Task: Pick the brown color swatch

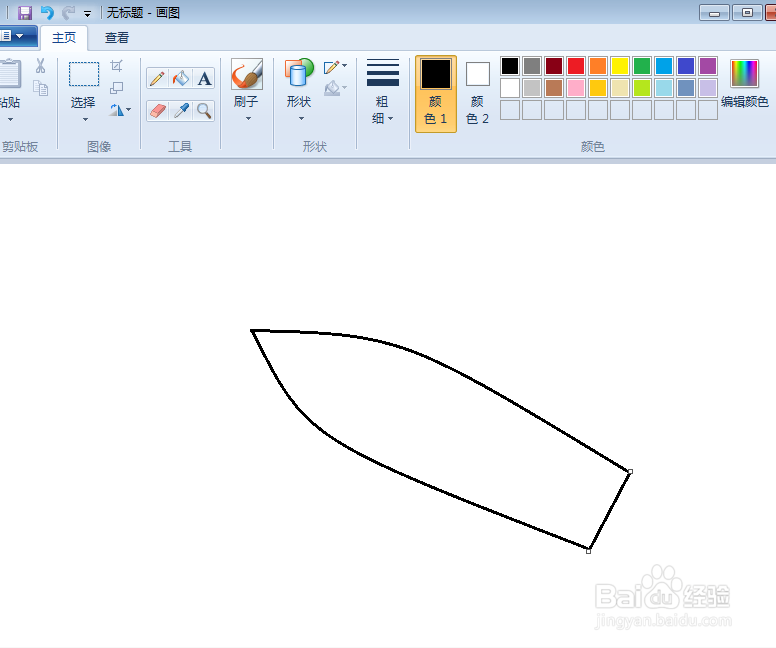Action: [x=554, y=88]
